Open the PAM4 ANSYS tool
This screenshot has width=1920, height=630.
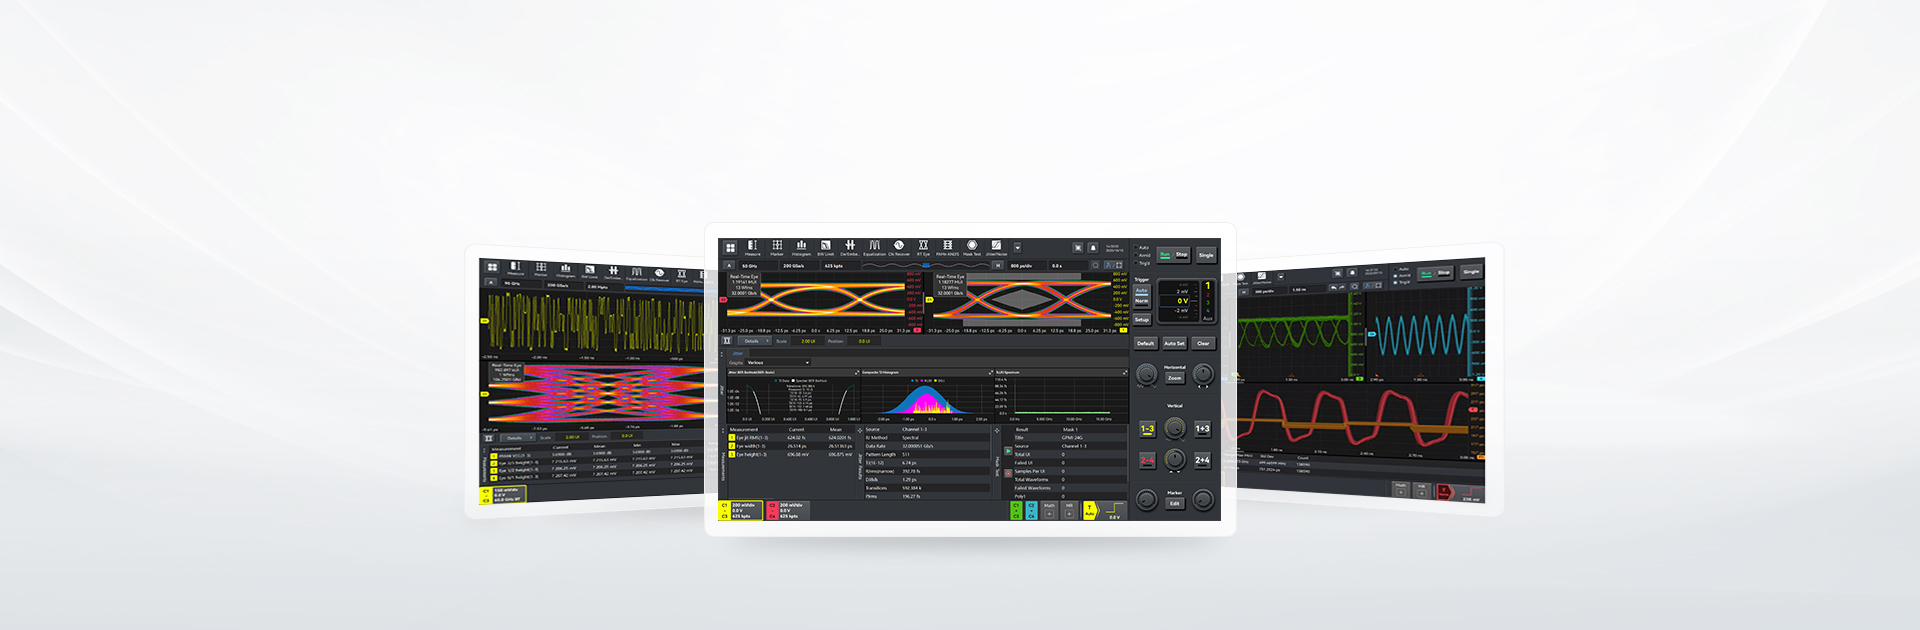tap(947, 247)
